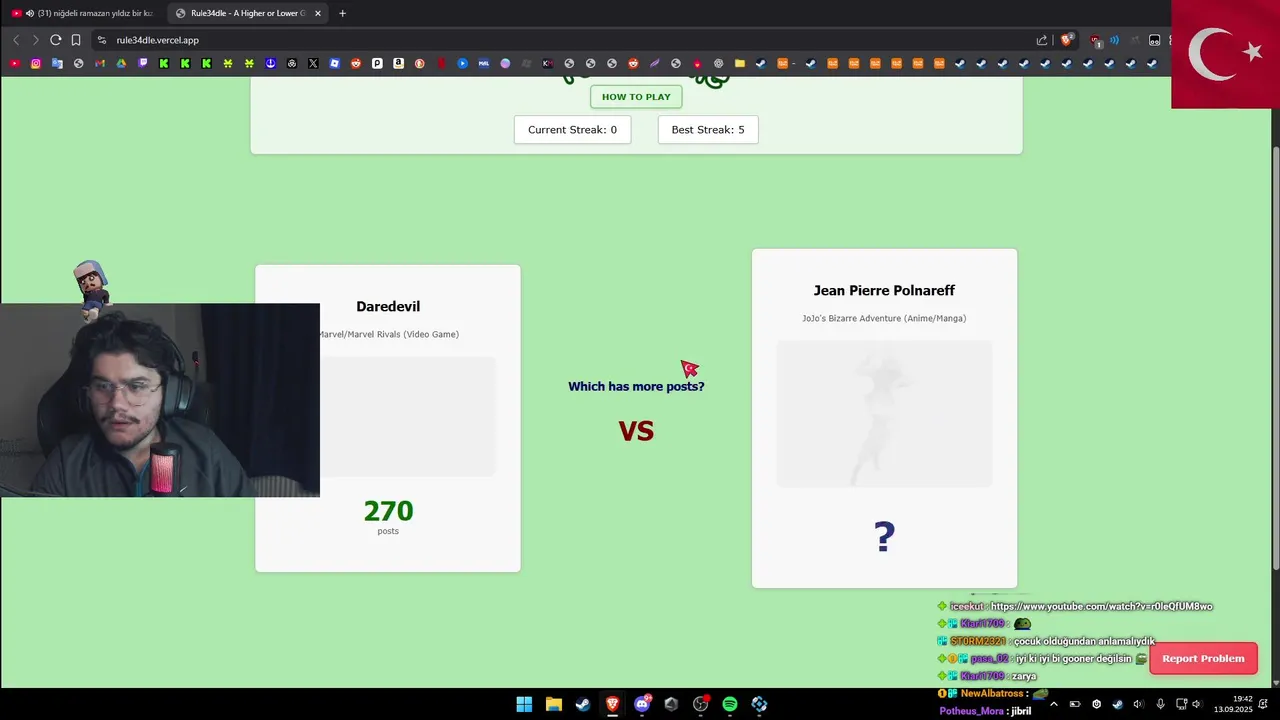Click the address bar URL rule34dle.vercel.app
Image resolution: width=1280 pixels, height=720 pixels.
pos(157,40)
